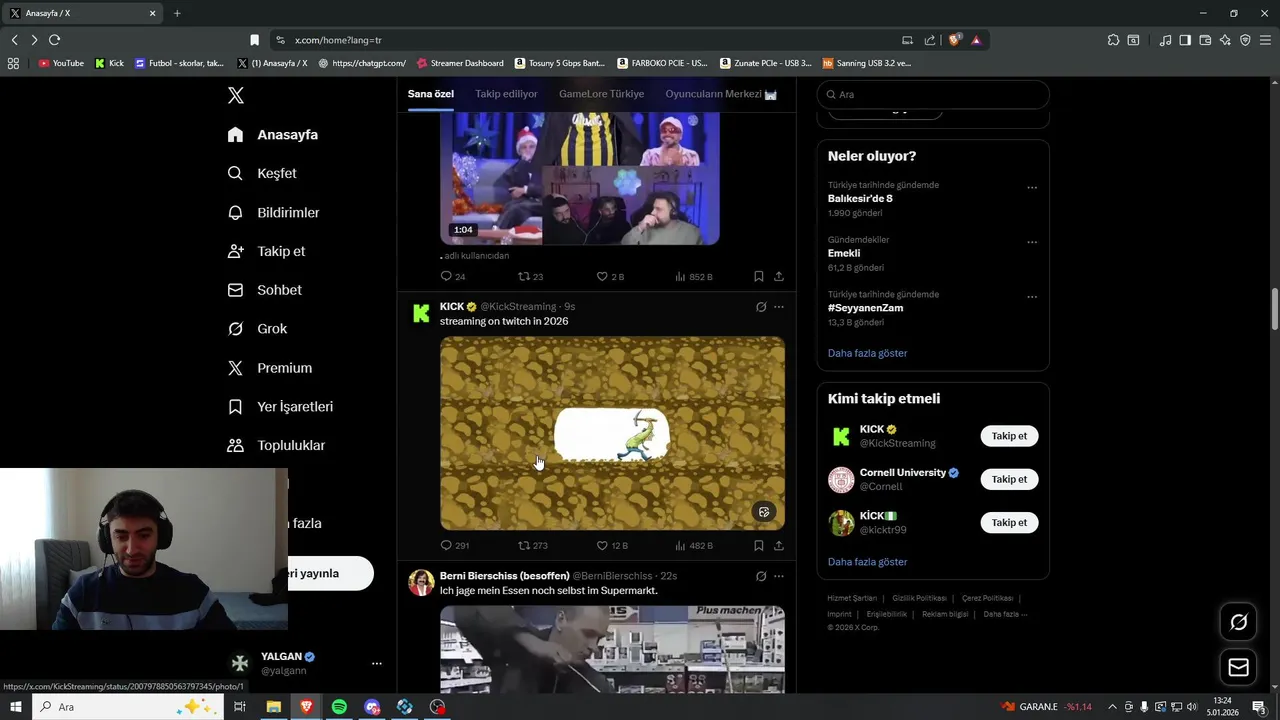Click Daha fazla göster under who to follow
The height and width of the screenshot is (720, 1280).
(867, 562)
